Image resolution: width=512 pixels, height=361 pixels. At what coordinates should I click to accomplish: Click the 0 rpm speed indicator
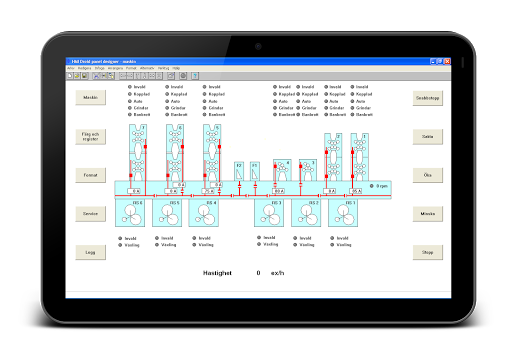point(379,186)
